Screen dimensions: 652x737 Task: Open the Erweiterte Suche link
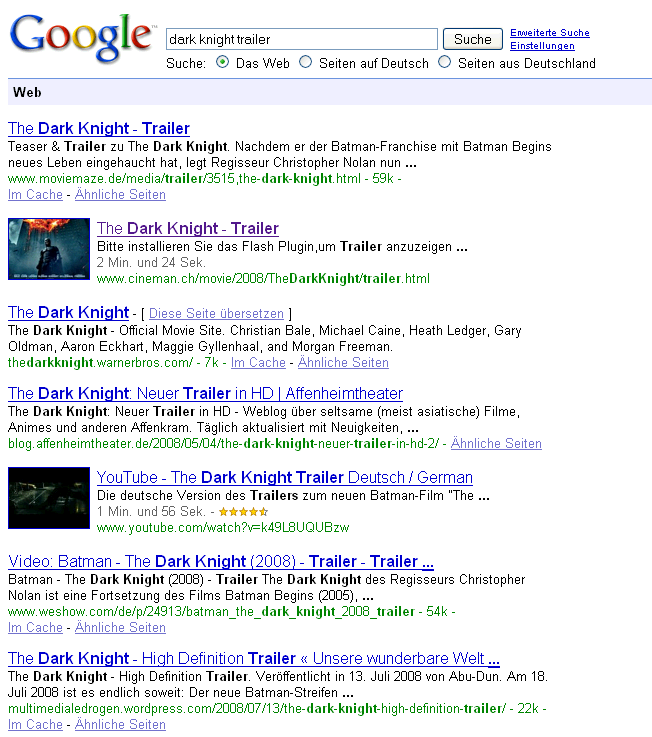(x=550, y=32)
